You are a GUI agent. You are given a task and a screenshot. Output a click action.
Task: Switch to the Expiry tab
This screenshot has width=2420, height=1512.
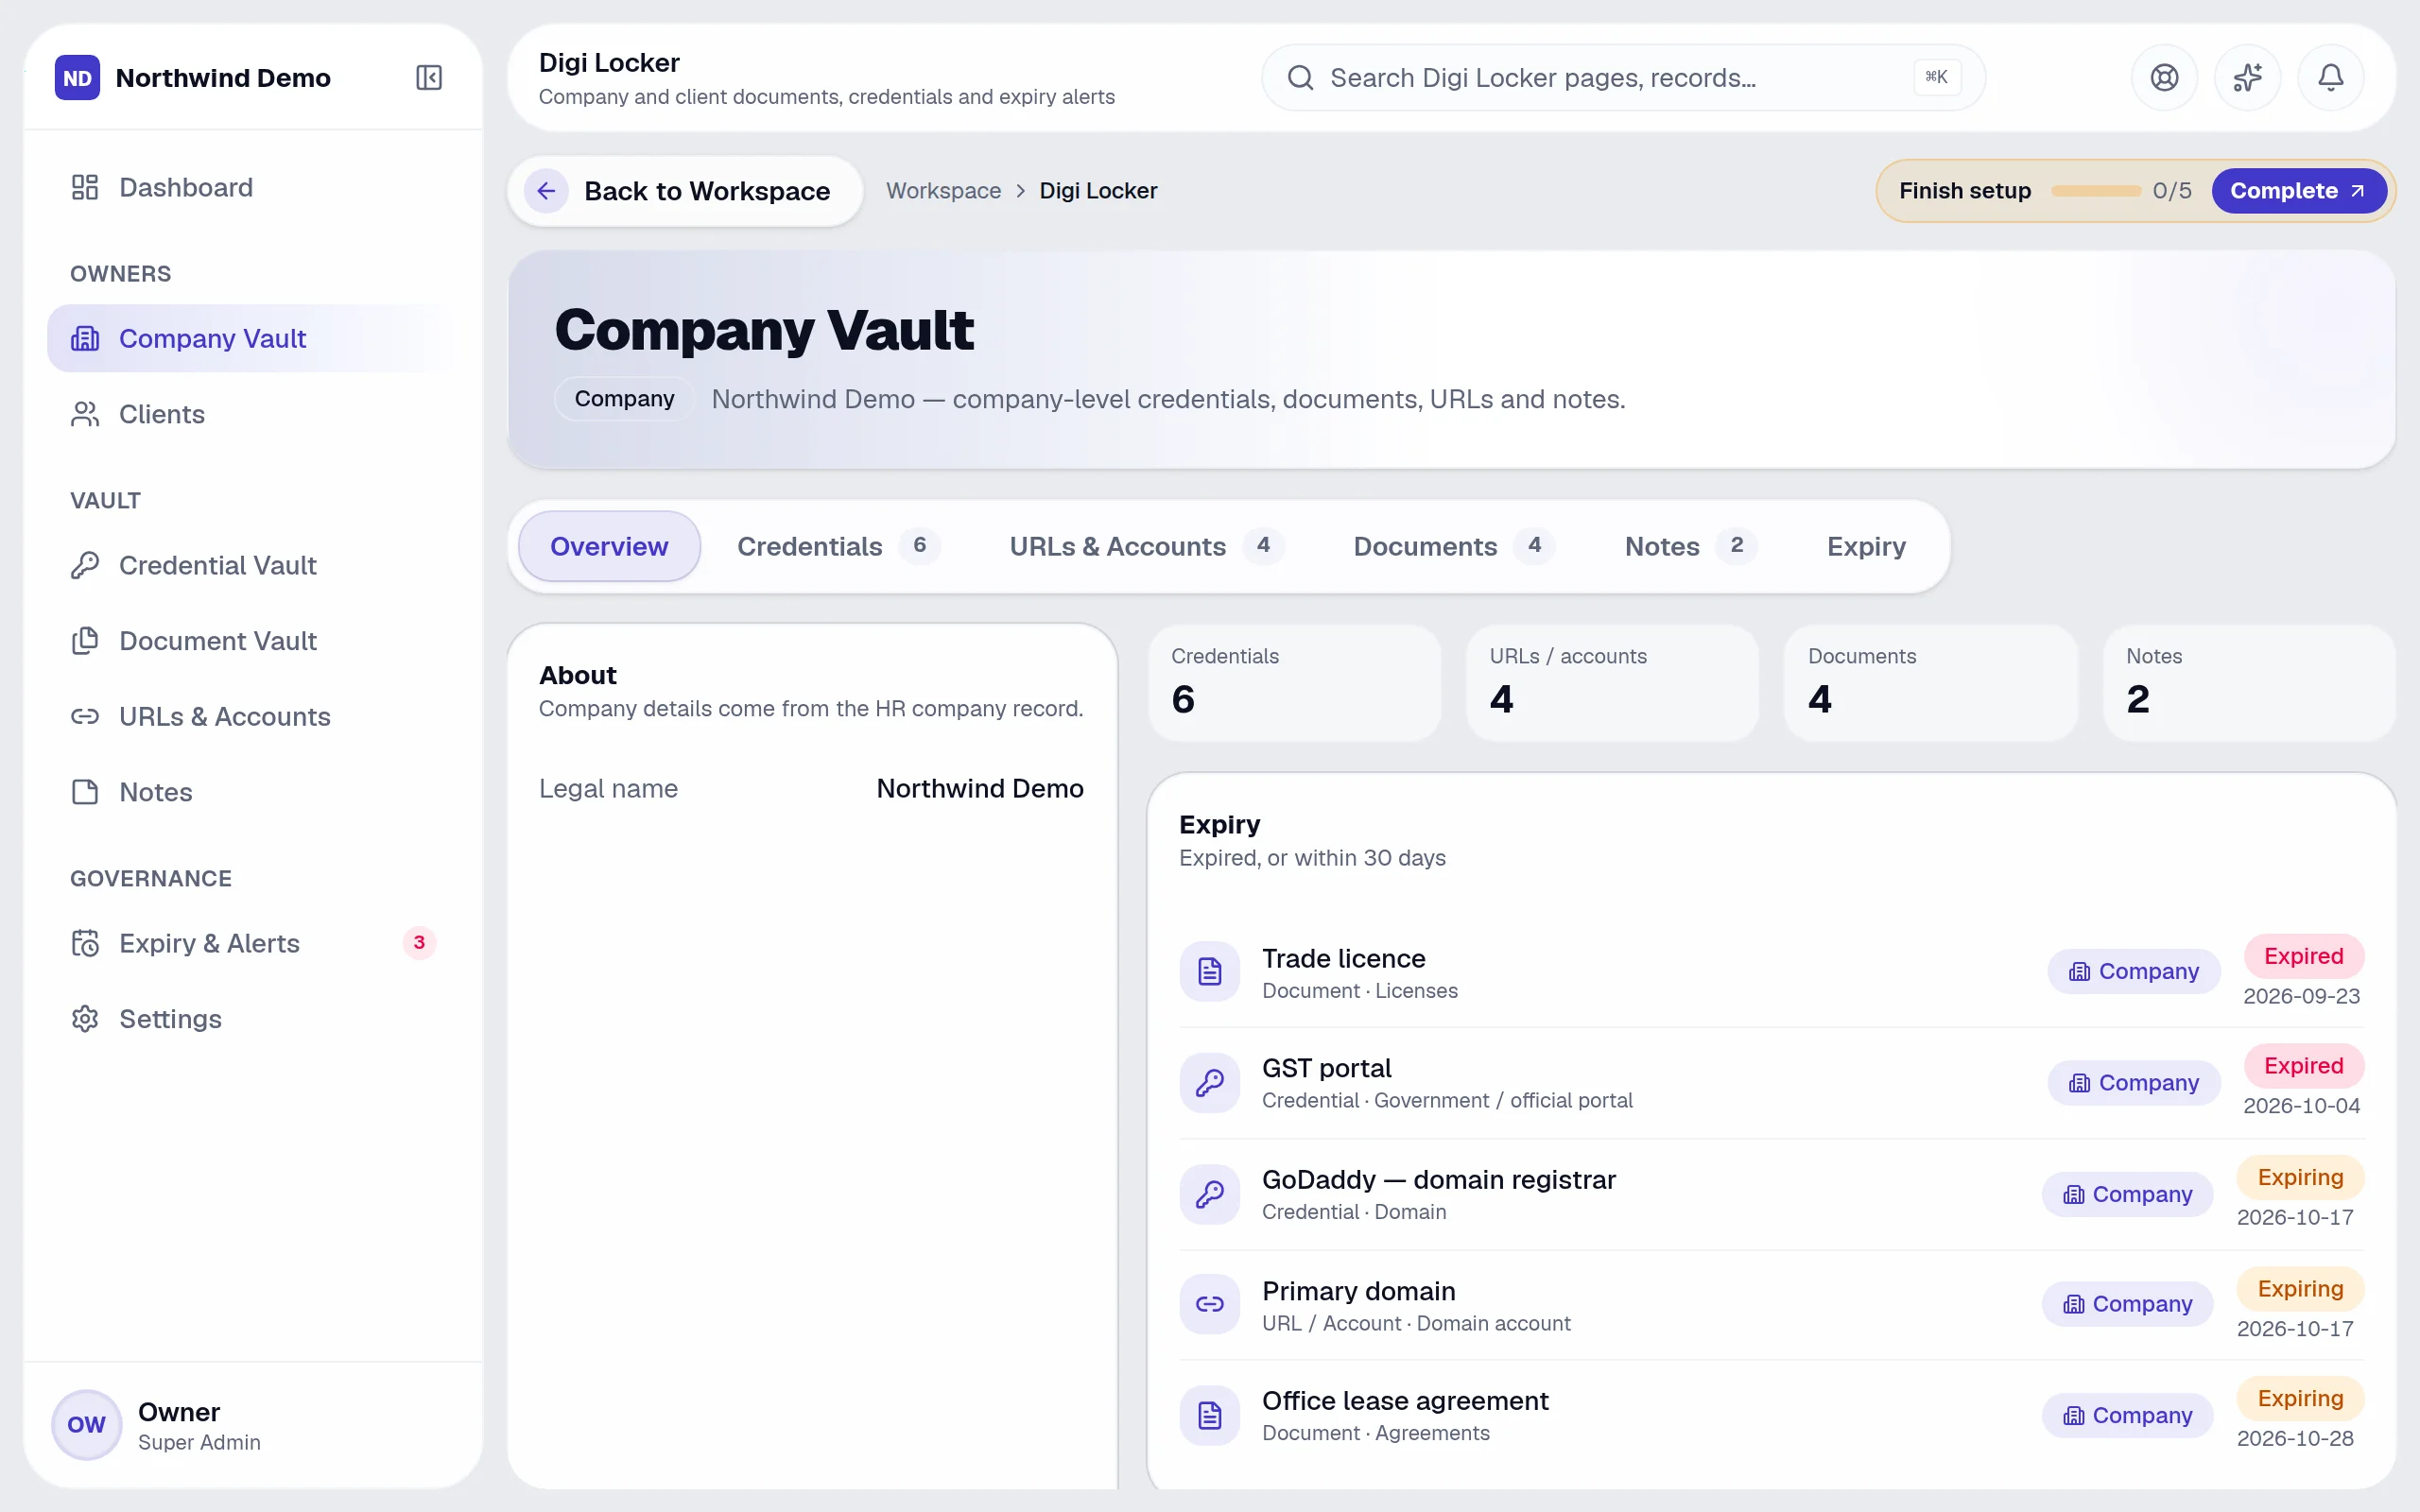pyautogui.click(x=1866, y=546)
